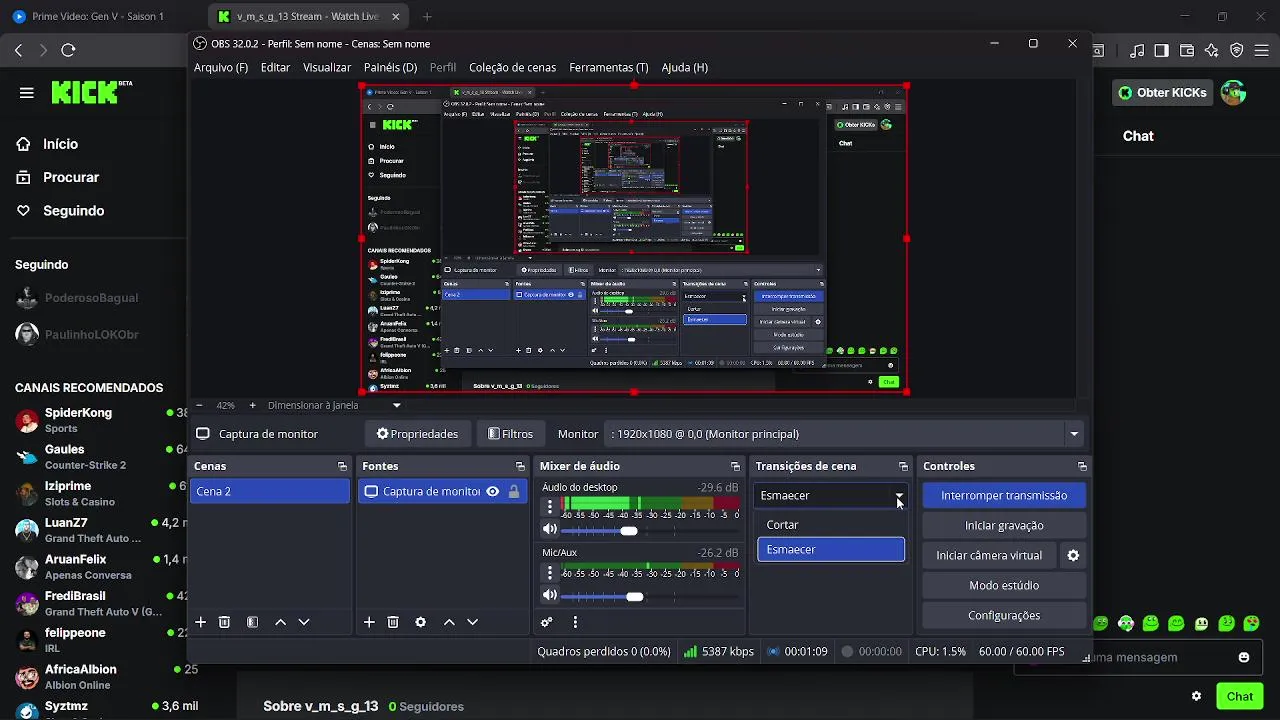The width and height of the screenshot is (1280, 720).
Task: Open the Mic/Aux options three-dots
Action: [549, 573]
